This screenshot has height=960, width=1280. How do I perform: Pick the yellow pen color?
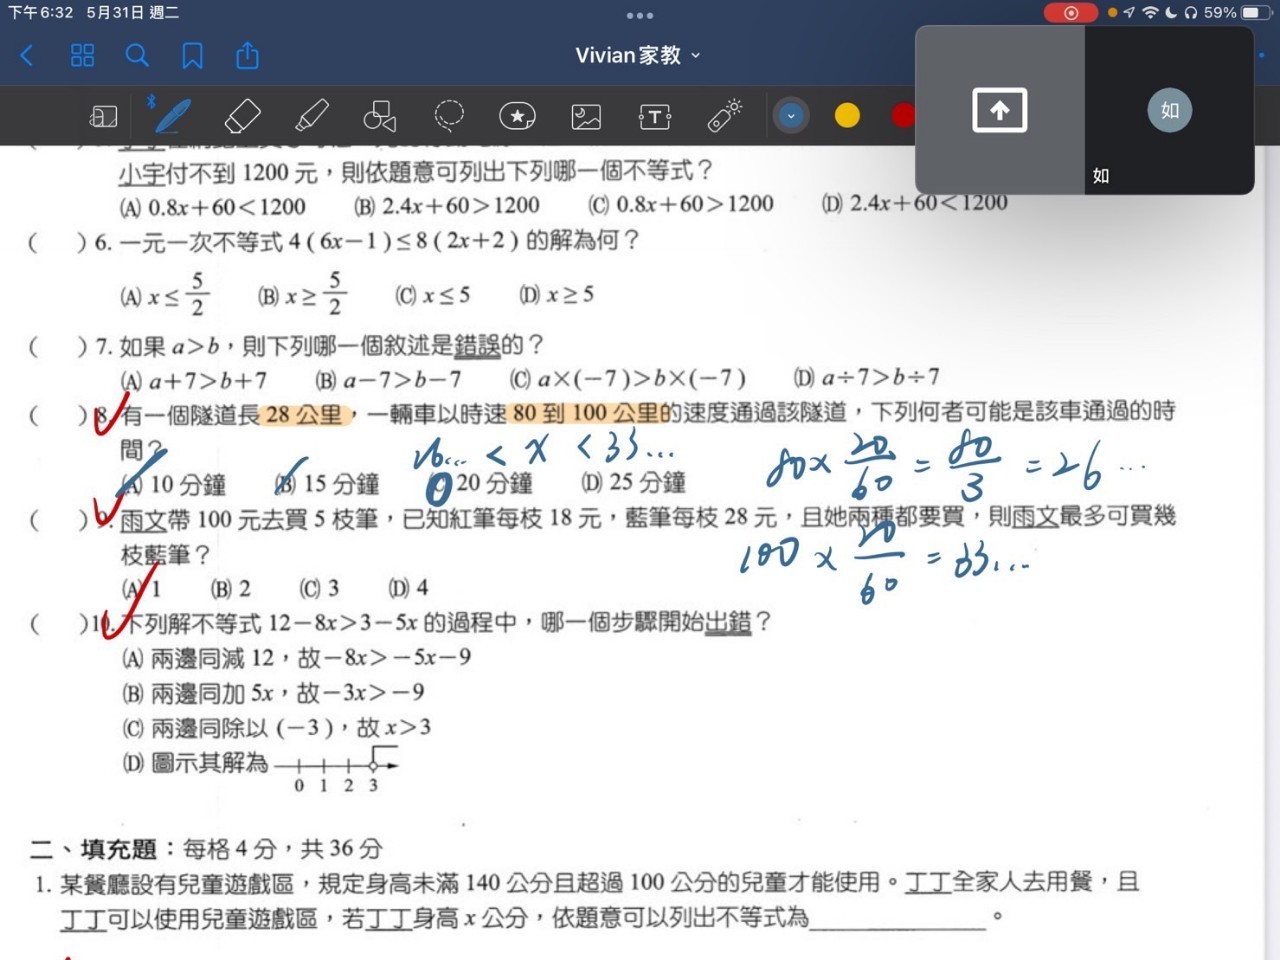tap(847, 116)
